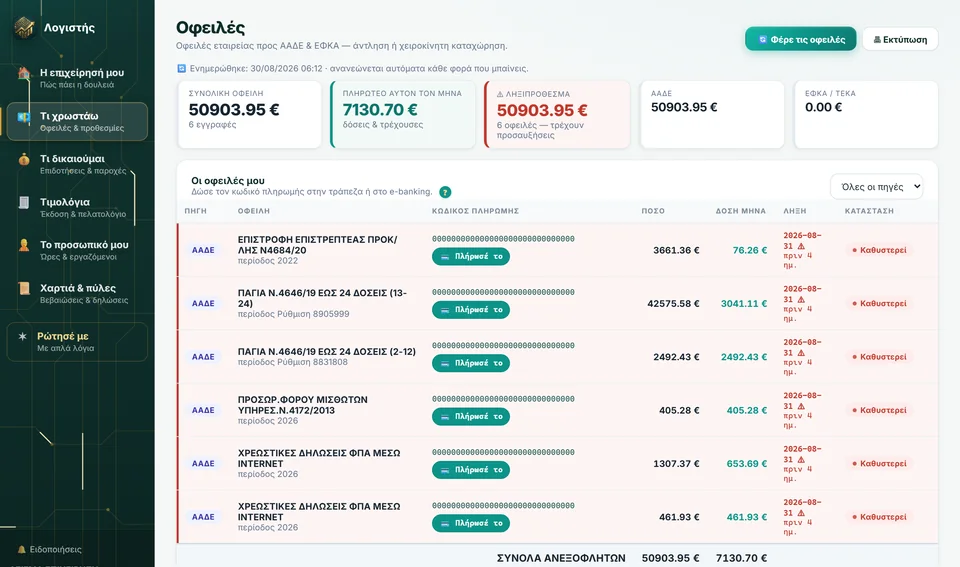Click the ΑΑΔΕ badge in the 42575.58 € row

[203, 303]
